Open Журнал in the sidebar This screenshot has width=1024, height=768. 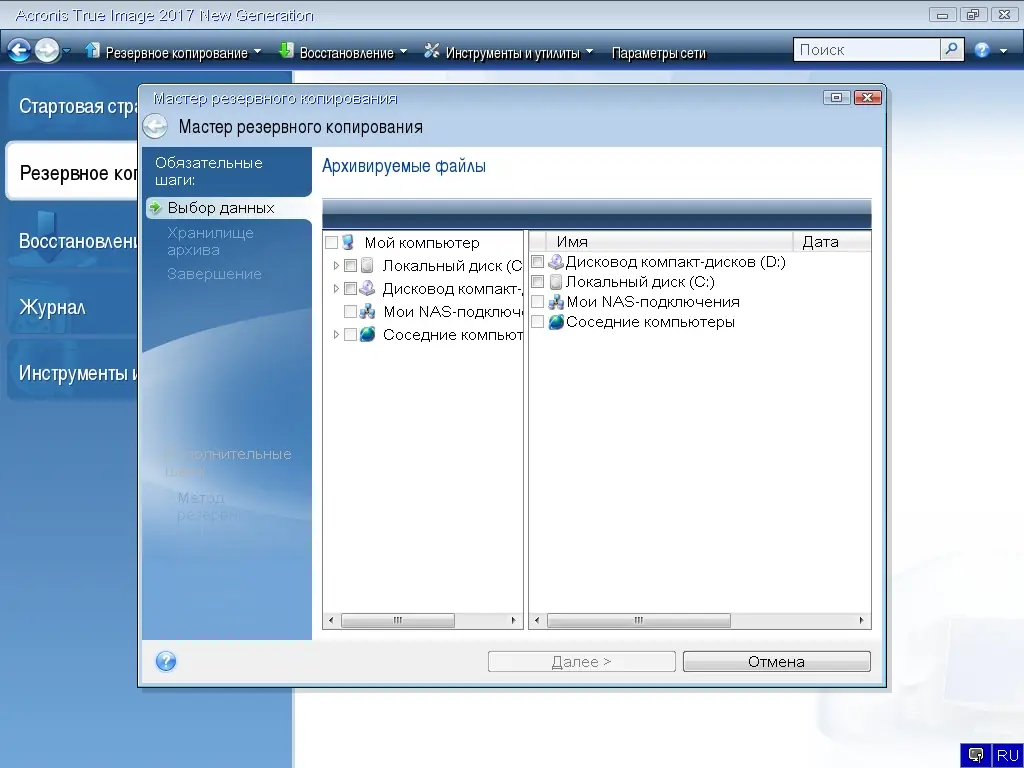coord(72,306)
